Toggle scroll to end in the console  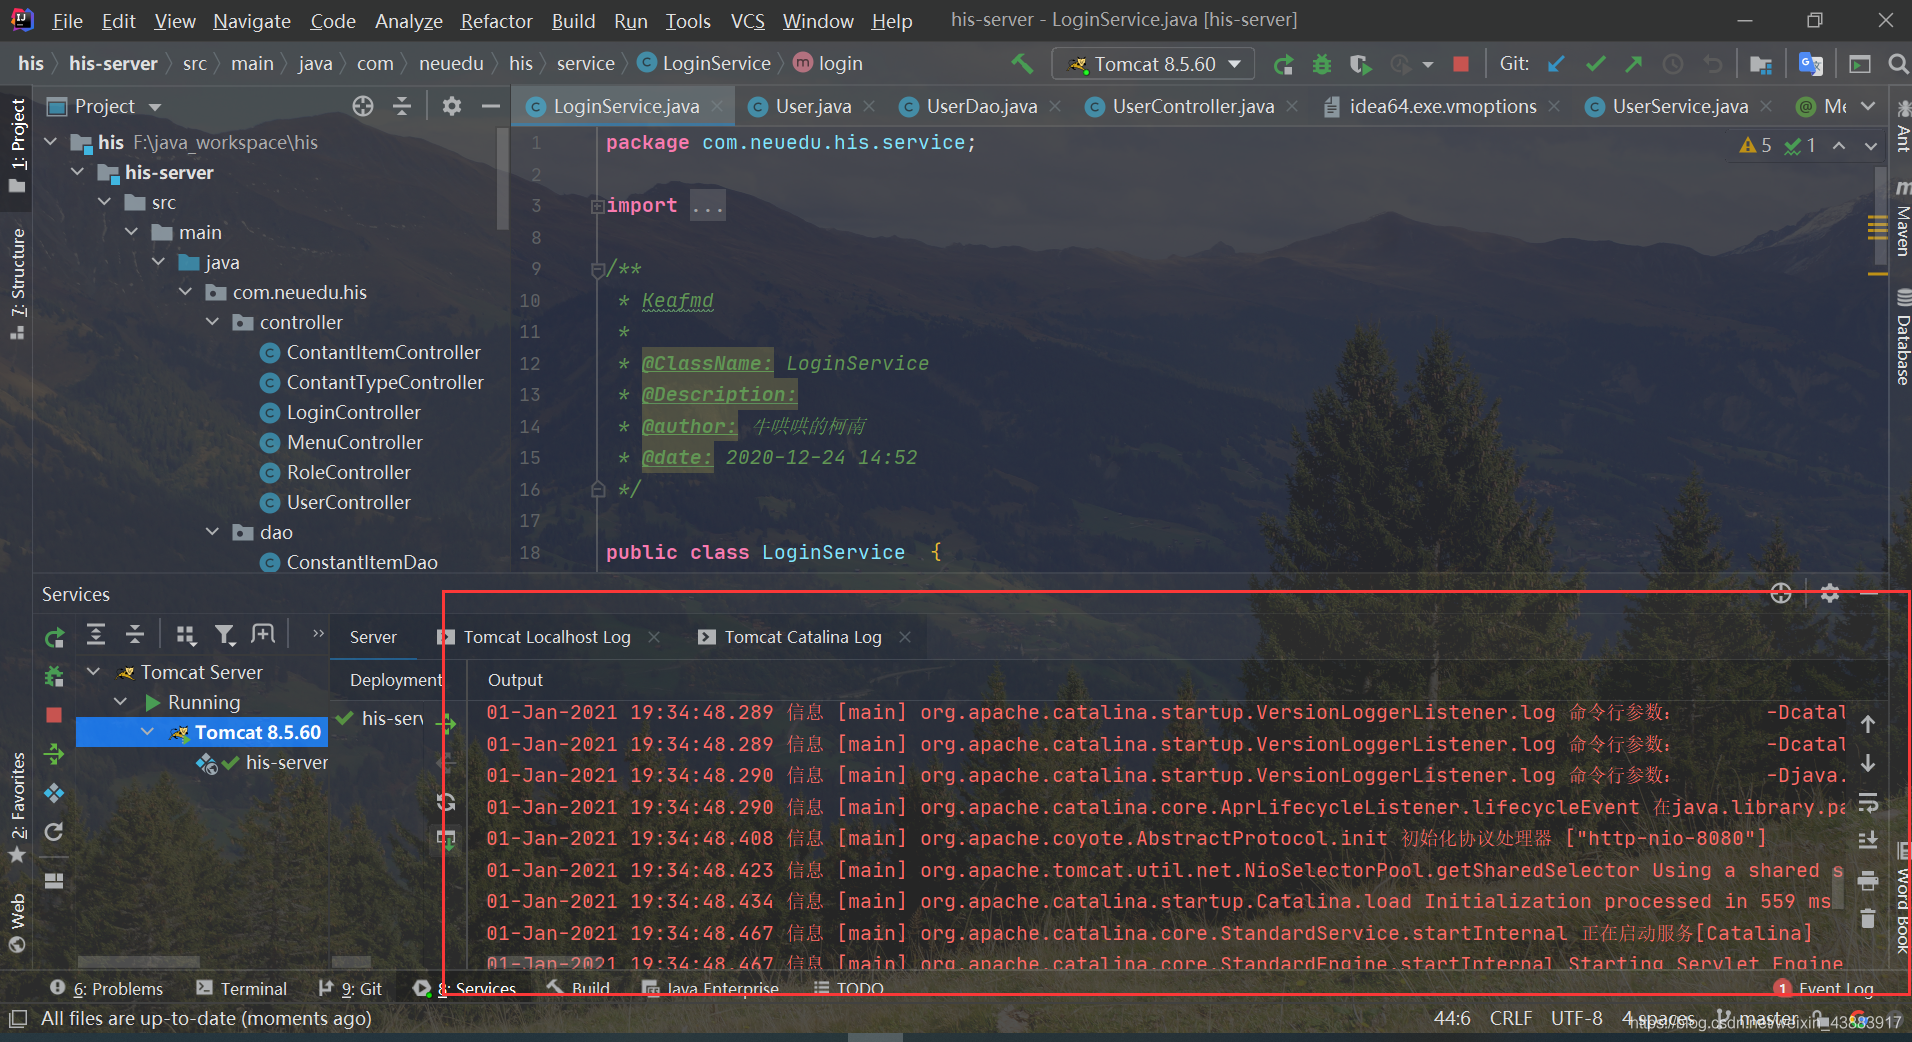1867,840
